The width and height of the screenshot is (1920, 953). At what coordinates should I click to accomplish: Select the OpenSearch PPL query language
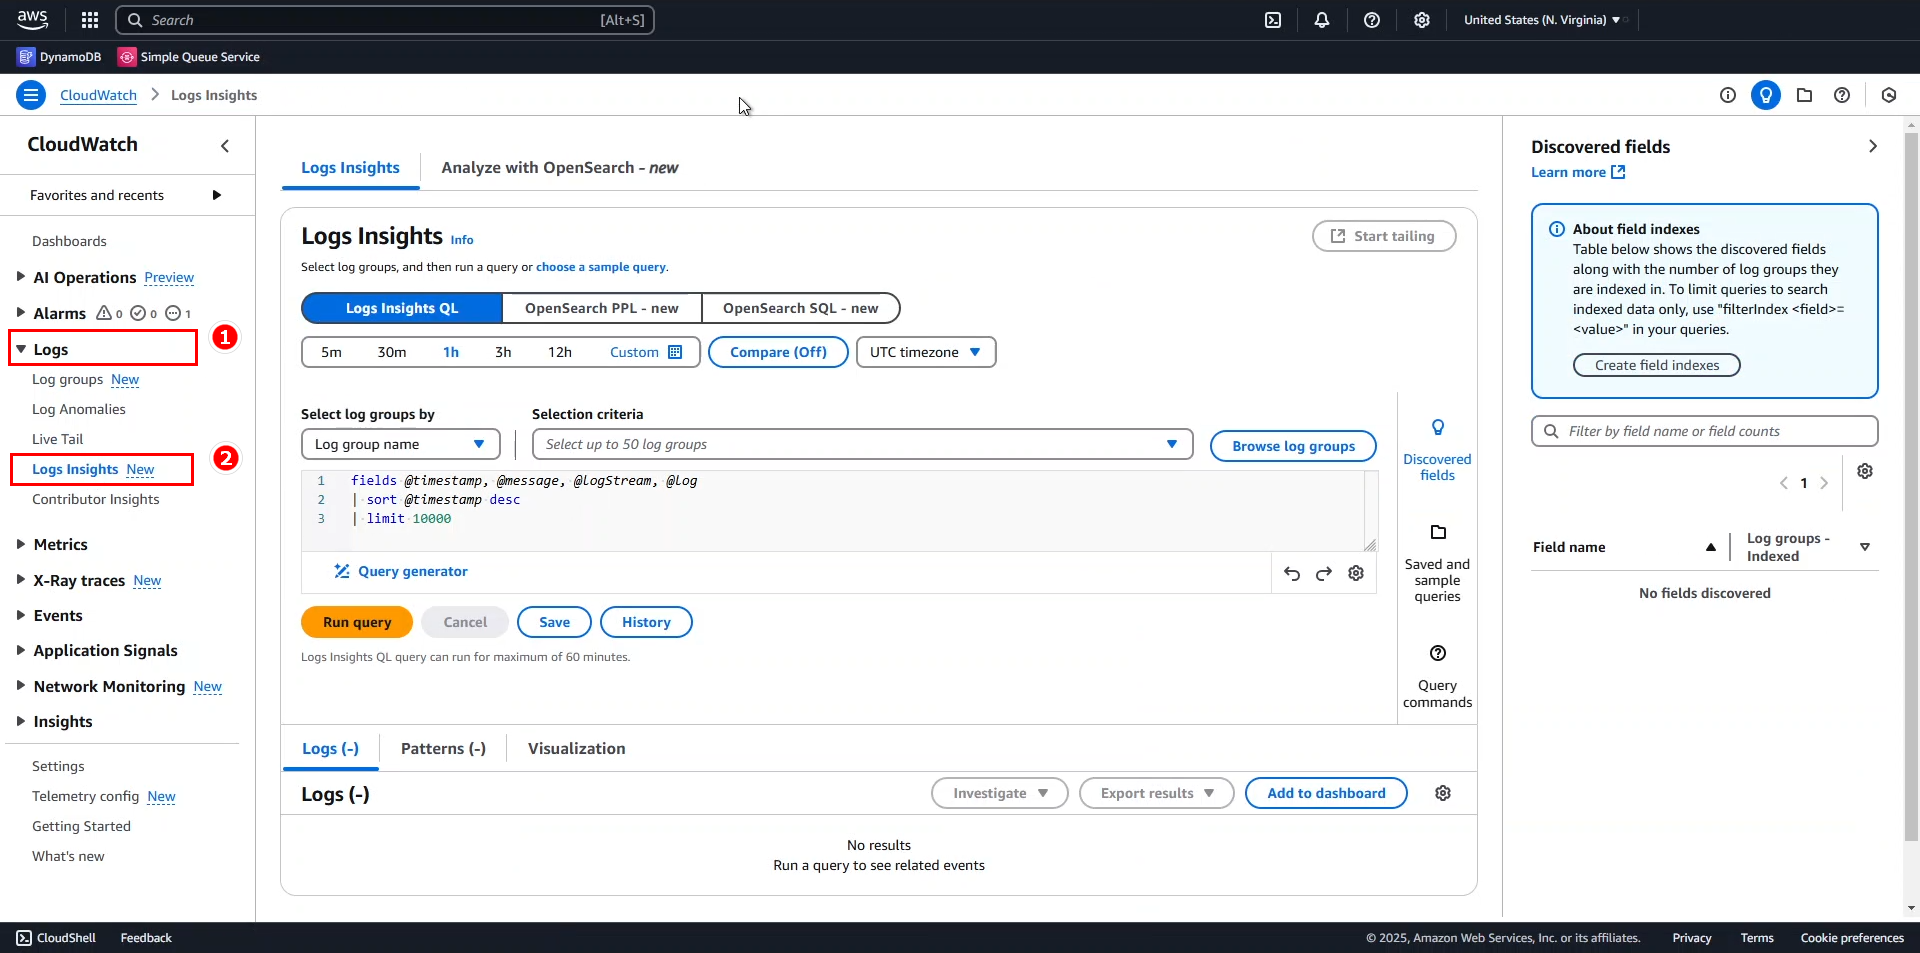click(x=601, y=308)
